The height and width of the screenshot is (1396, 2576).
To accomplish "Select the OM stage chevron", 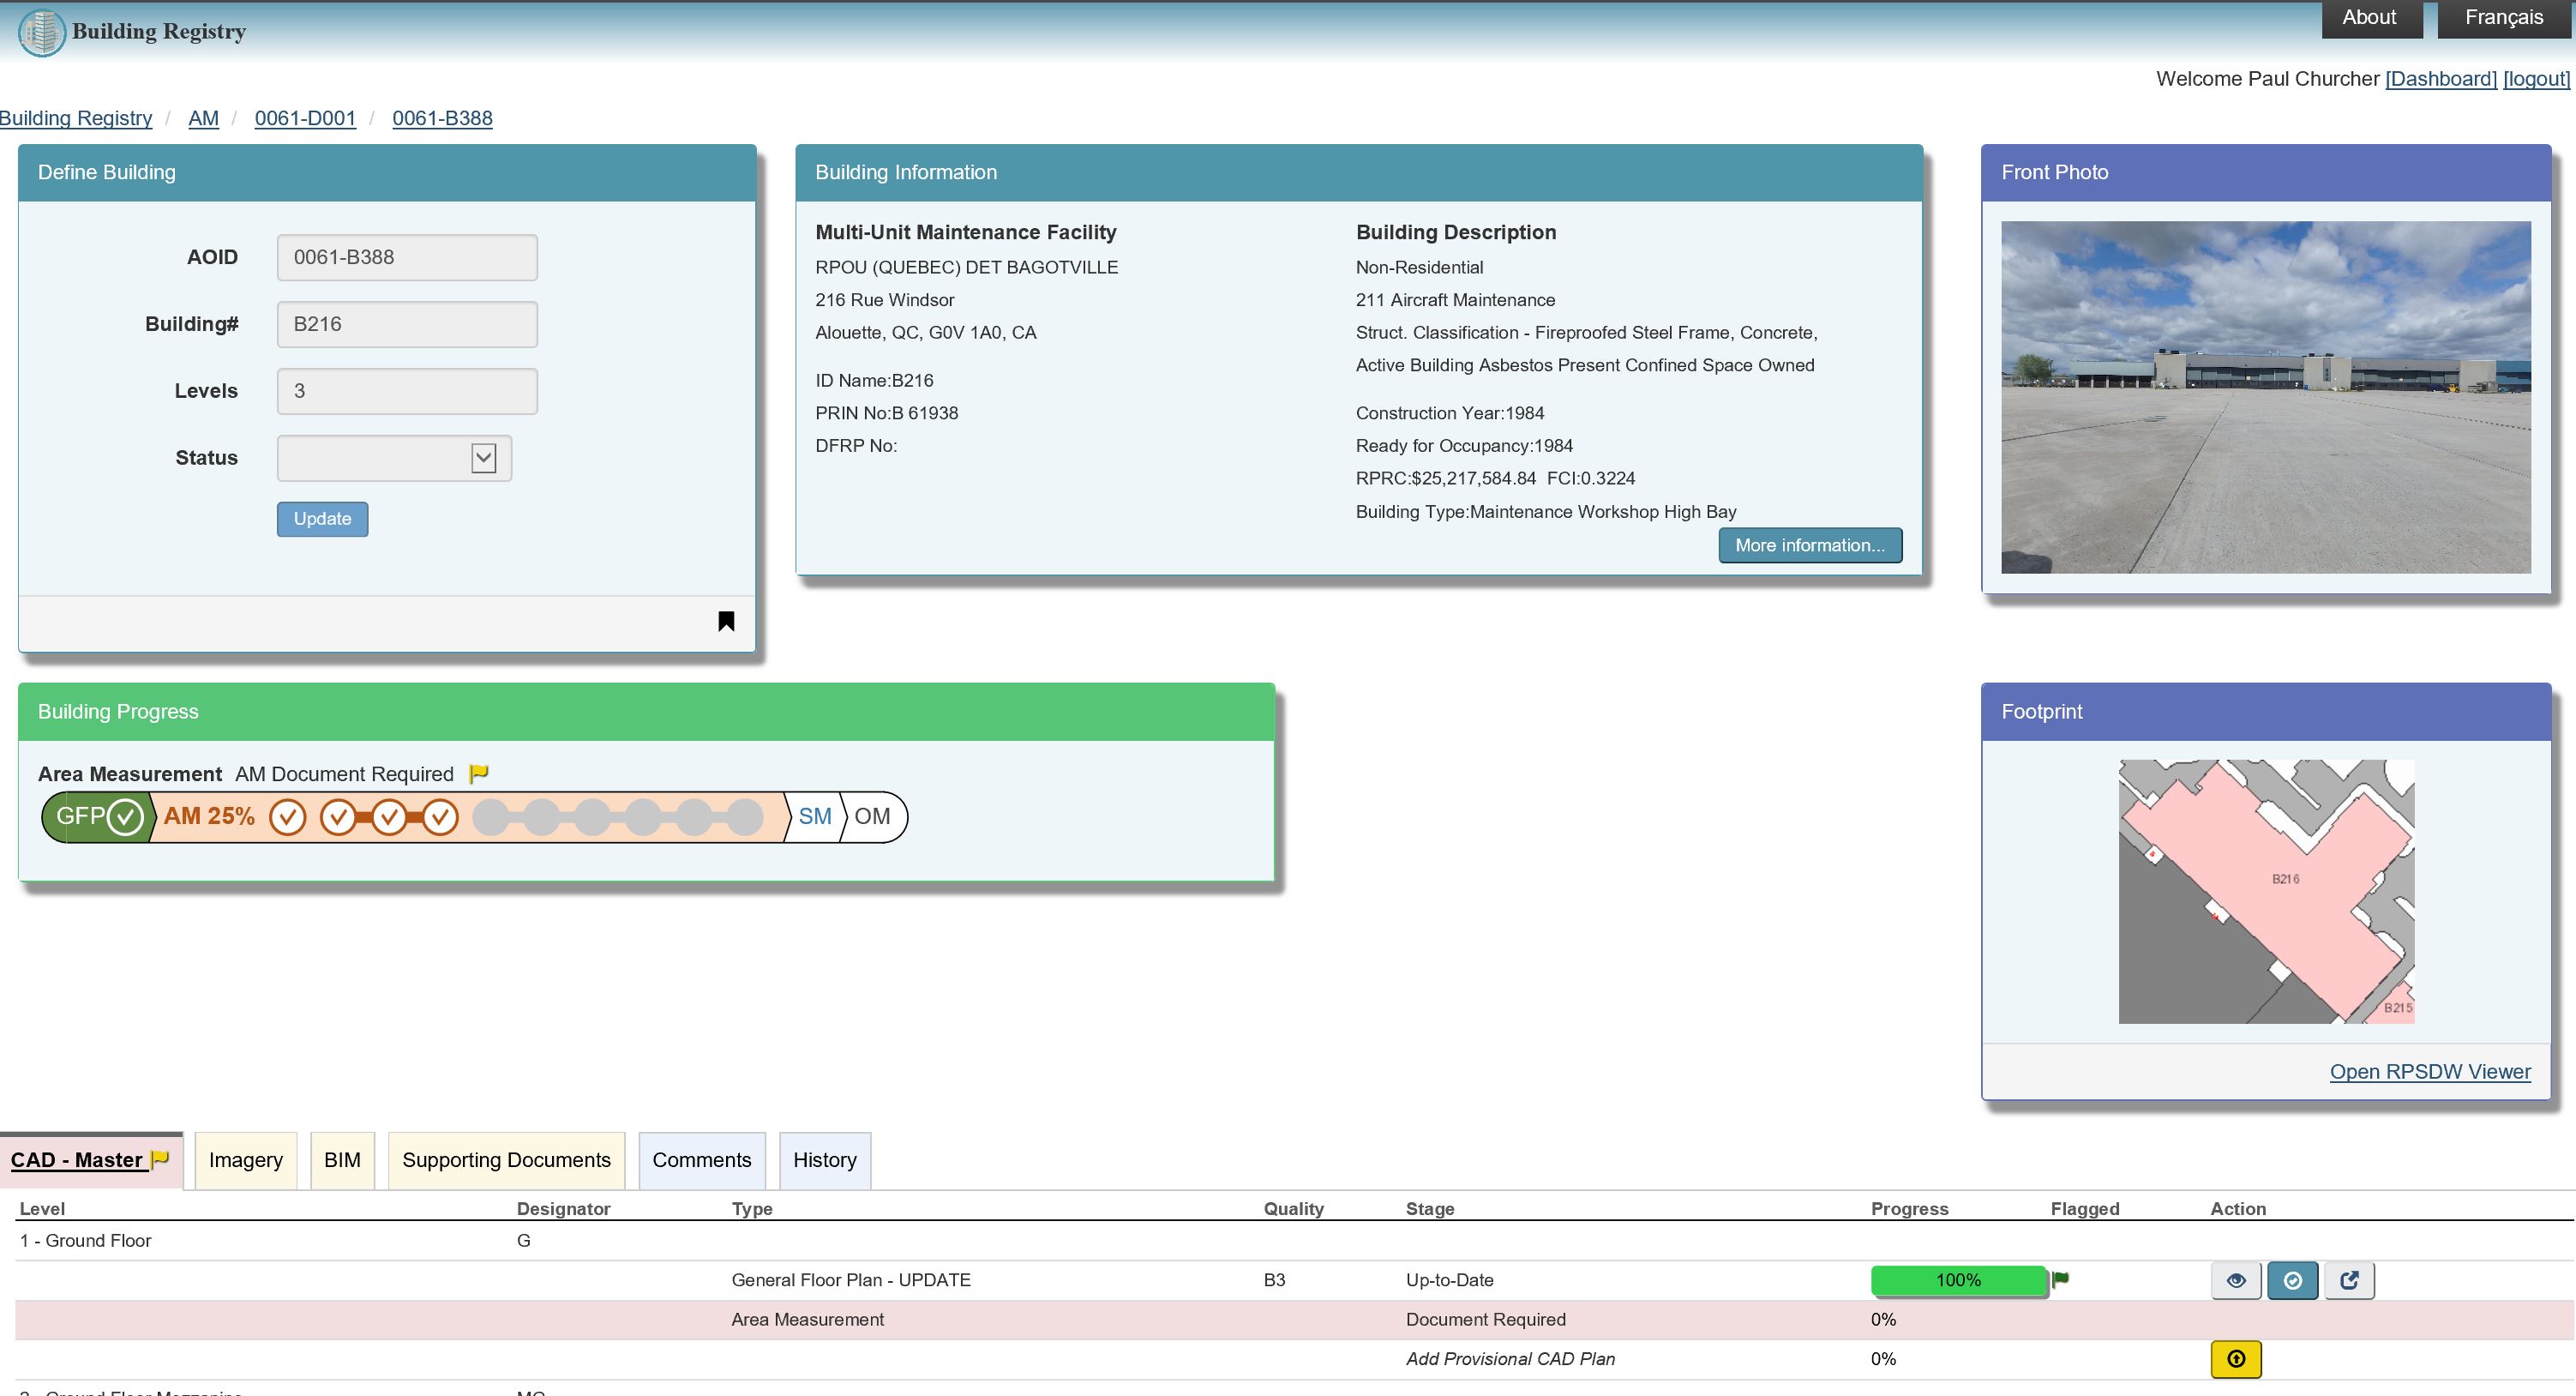I will coord(872,816).
